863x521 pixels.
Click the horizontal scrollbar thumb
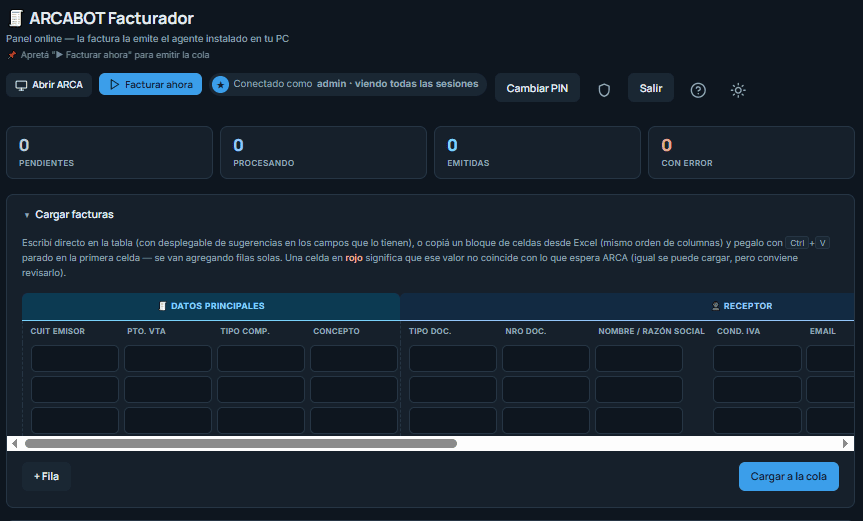coord(241,443)
